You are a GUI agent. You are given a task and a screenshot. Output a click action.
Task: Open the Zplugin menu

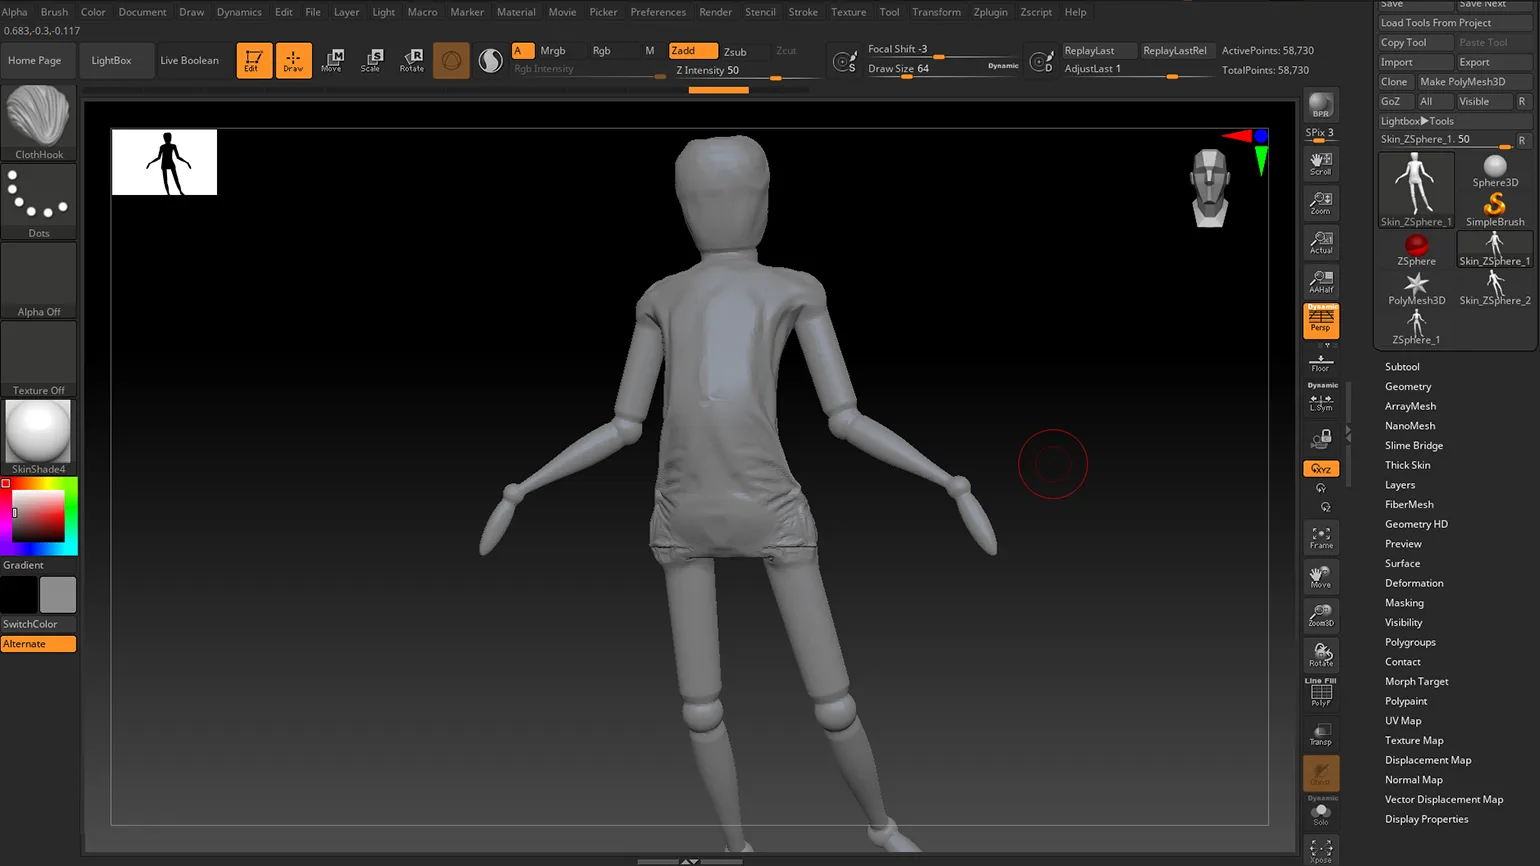coord(990,12)
